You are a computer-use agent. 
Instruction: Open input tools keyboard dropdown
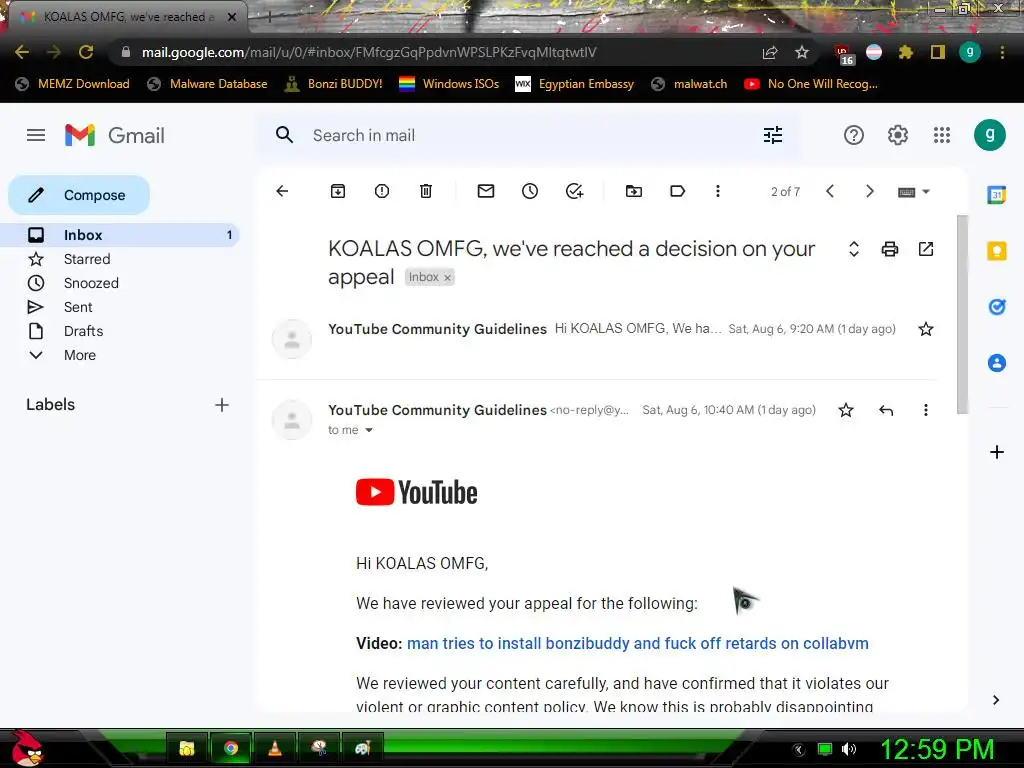click(x=914, y=192)
